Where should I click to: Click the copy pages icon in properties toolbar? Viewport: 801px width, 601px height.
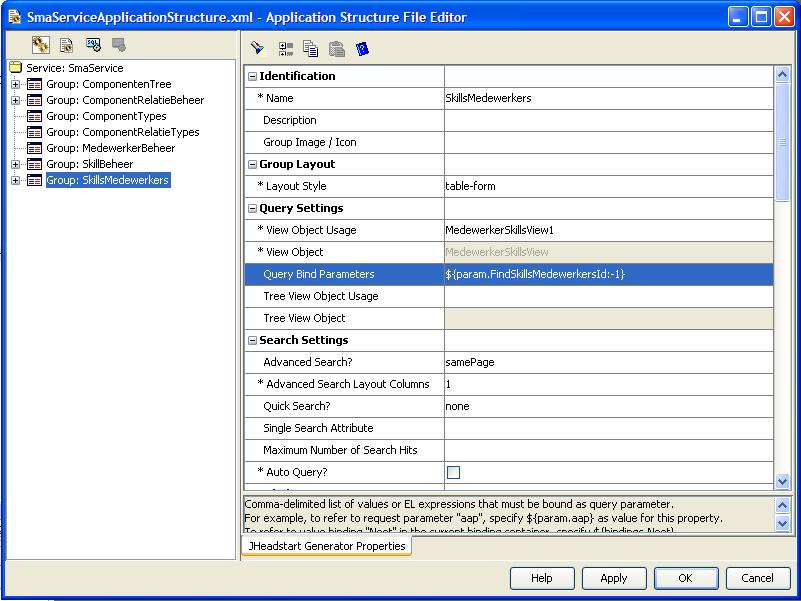click(x=311, y=48)
